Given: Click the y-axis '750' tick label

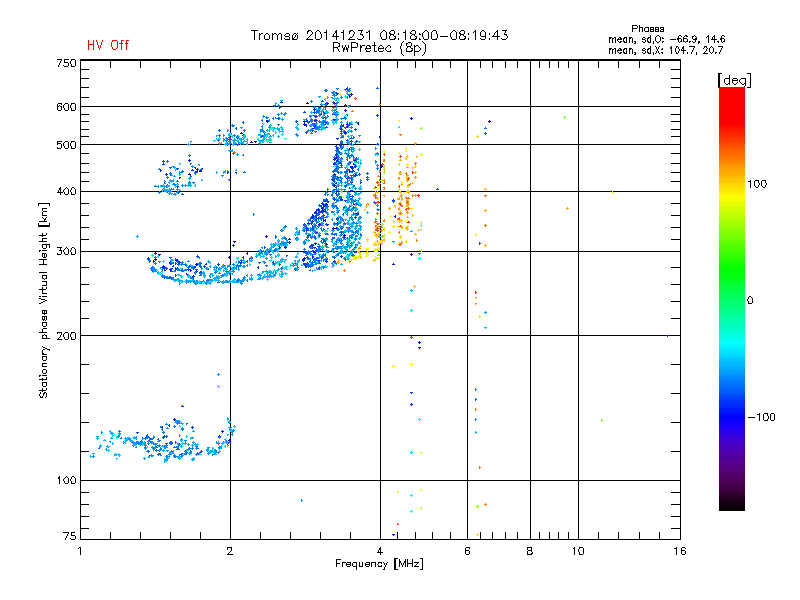Looking at the screenshot, I should coord(66,63).
